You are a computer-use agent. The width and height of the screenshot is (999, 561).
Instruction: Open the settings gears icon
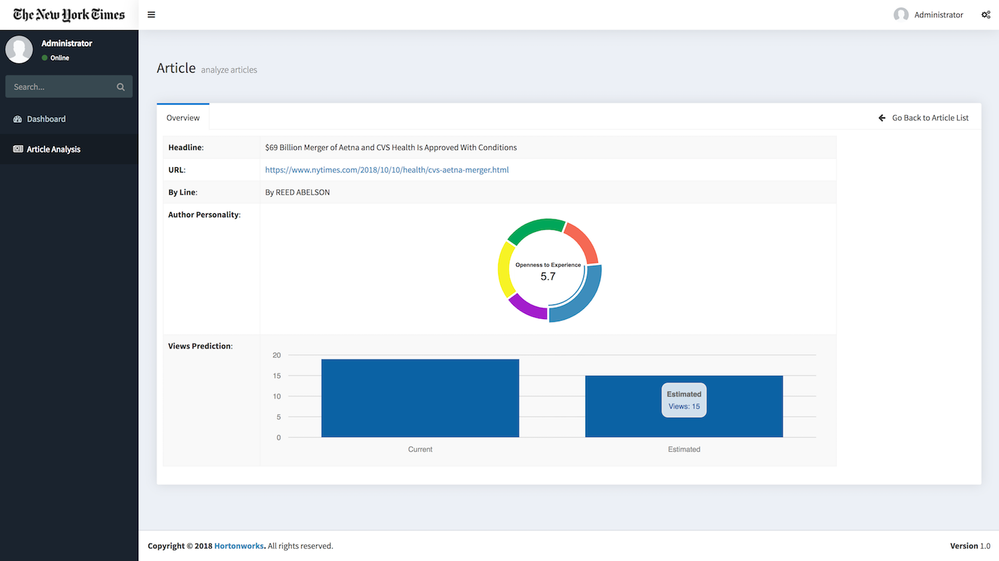(985, 15)
